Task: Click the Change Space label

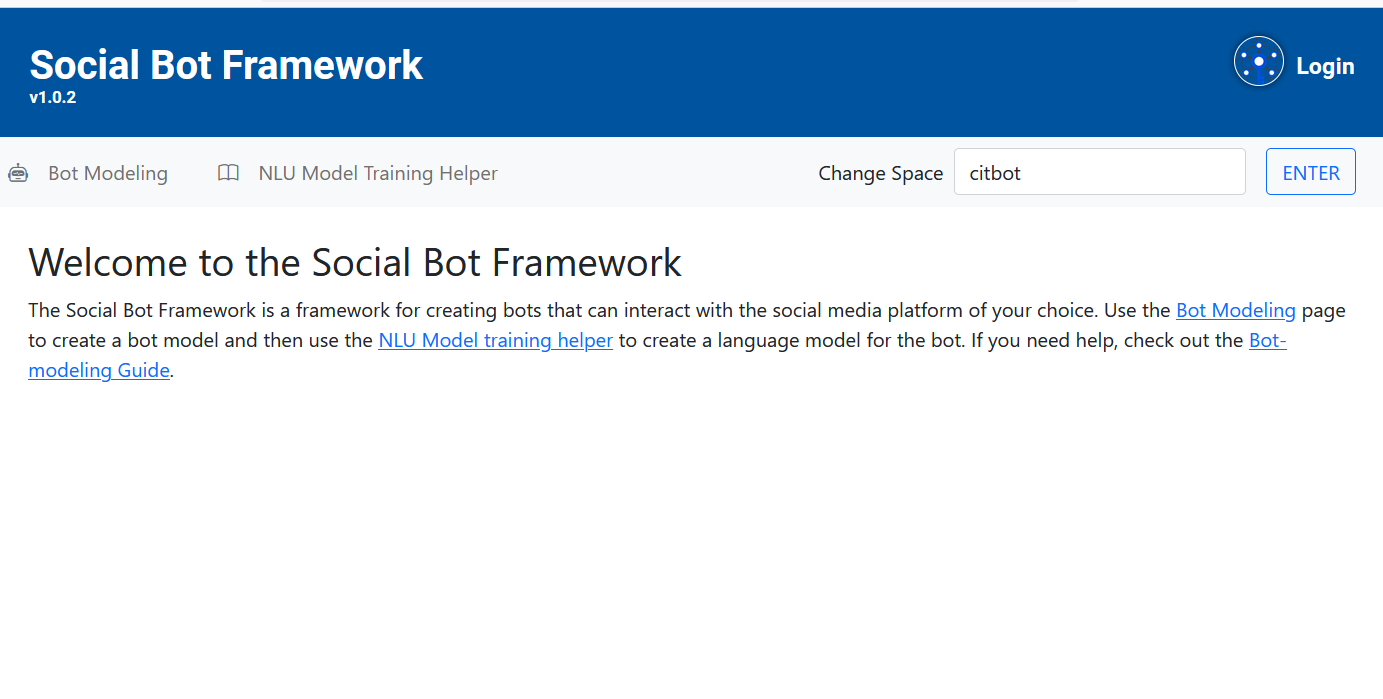Action: (x=880, y=173)
